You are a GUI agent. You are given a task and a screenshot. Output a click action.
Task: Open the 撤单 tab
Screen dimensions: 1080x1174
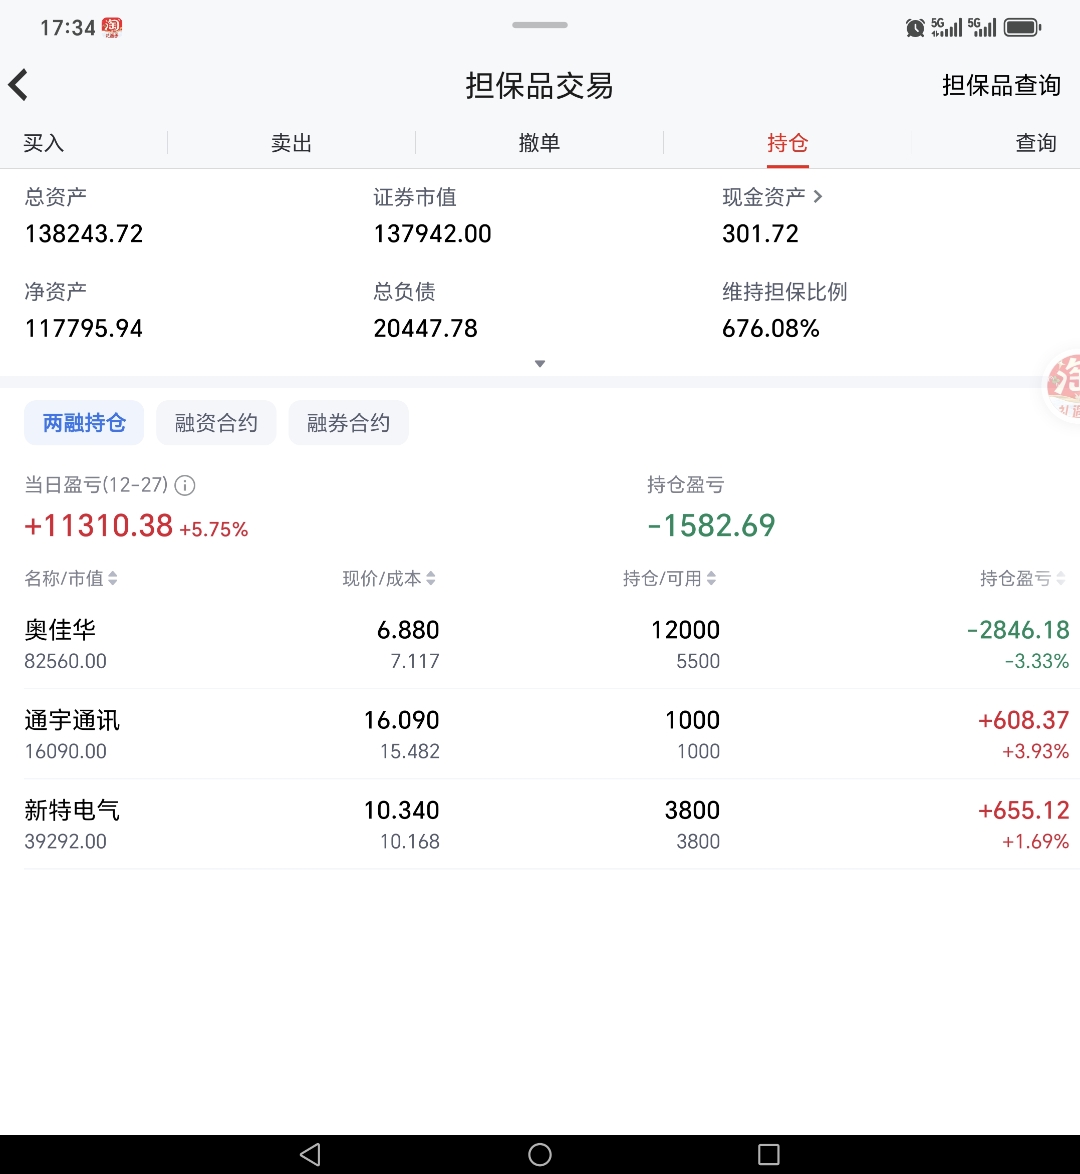click(x=539, y=143)
